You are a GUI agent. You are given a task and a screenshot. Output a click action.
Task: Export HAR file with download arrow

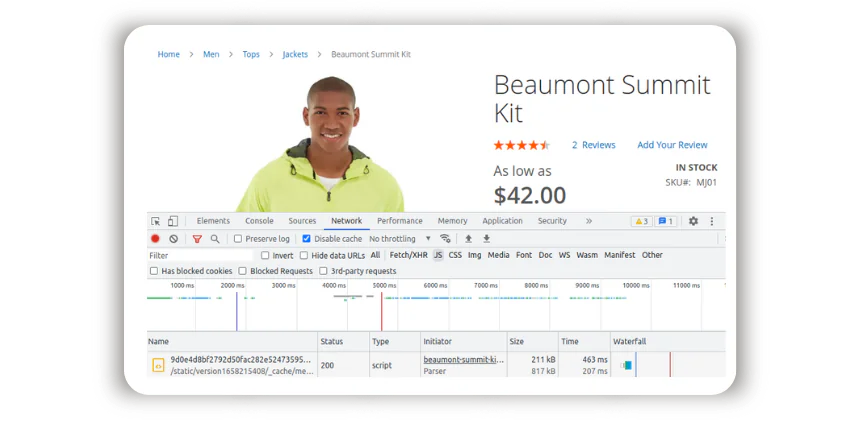(486, 239)
